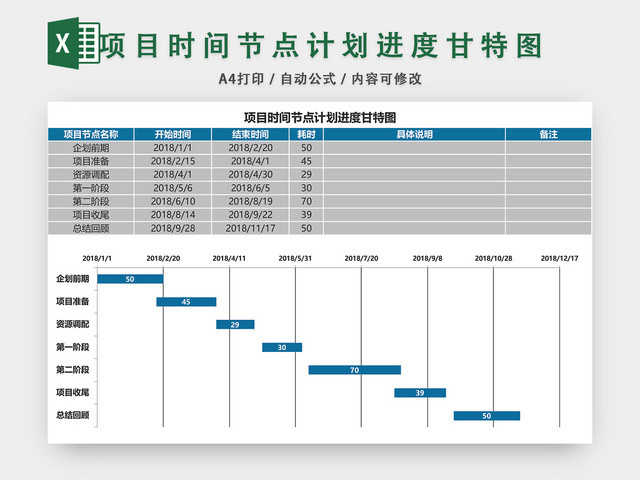Viewport: 640px width, 480px height.
Task: Select end date cell 2018/9/22
Action: (x=250, y=215)
